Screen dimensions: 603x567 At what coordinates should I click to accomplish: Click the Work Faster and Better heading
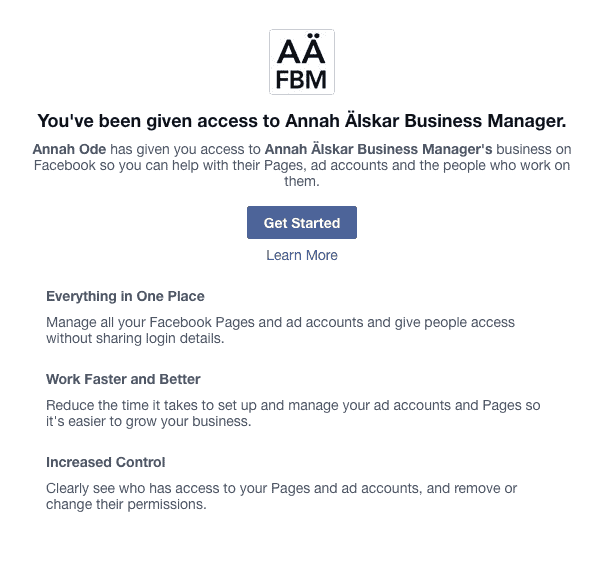tap(123, 380)
